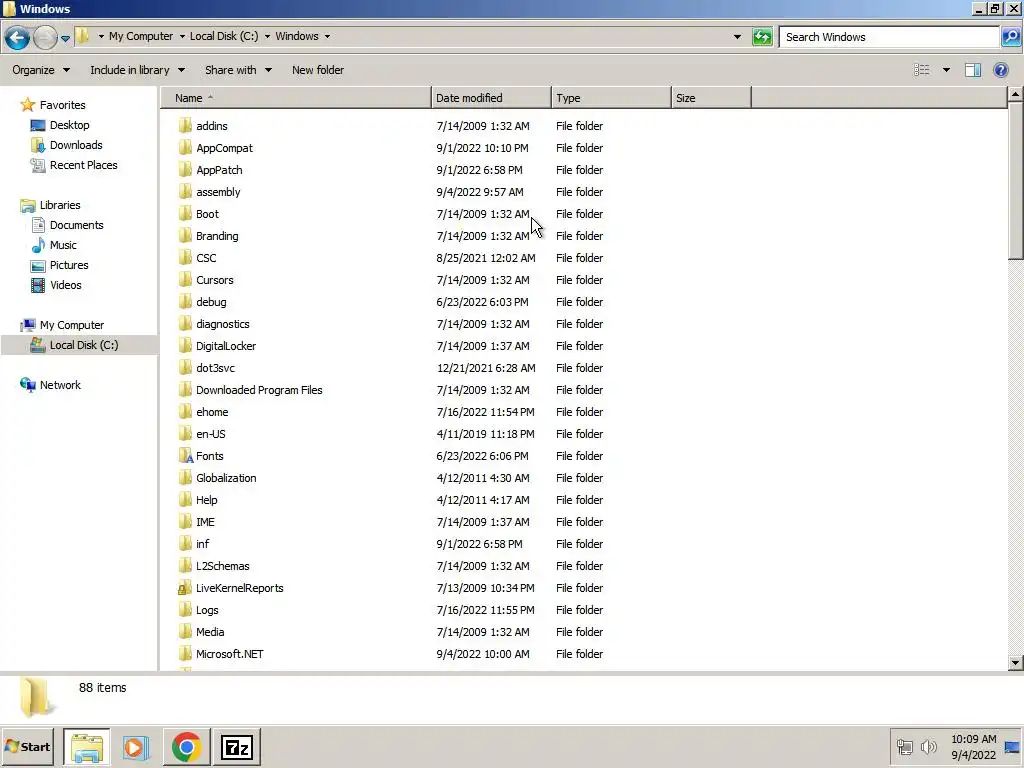Launch Windows Media Player from taskbar
This screenshot has height=768, width=1024.
[136, 746]
